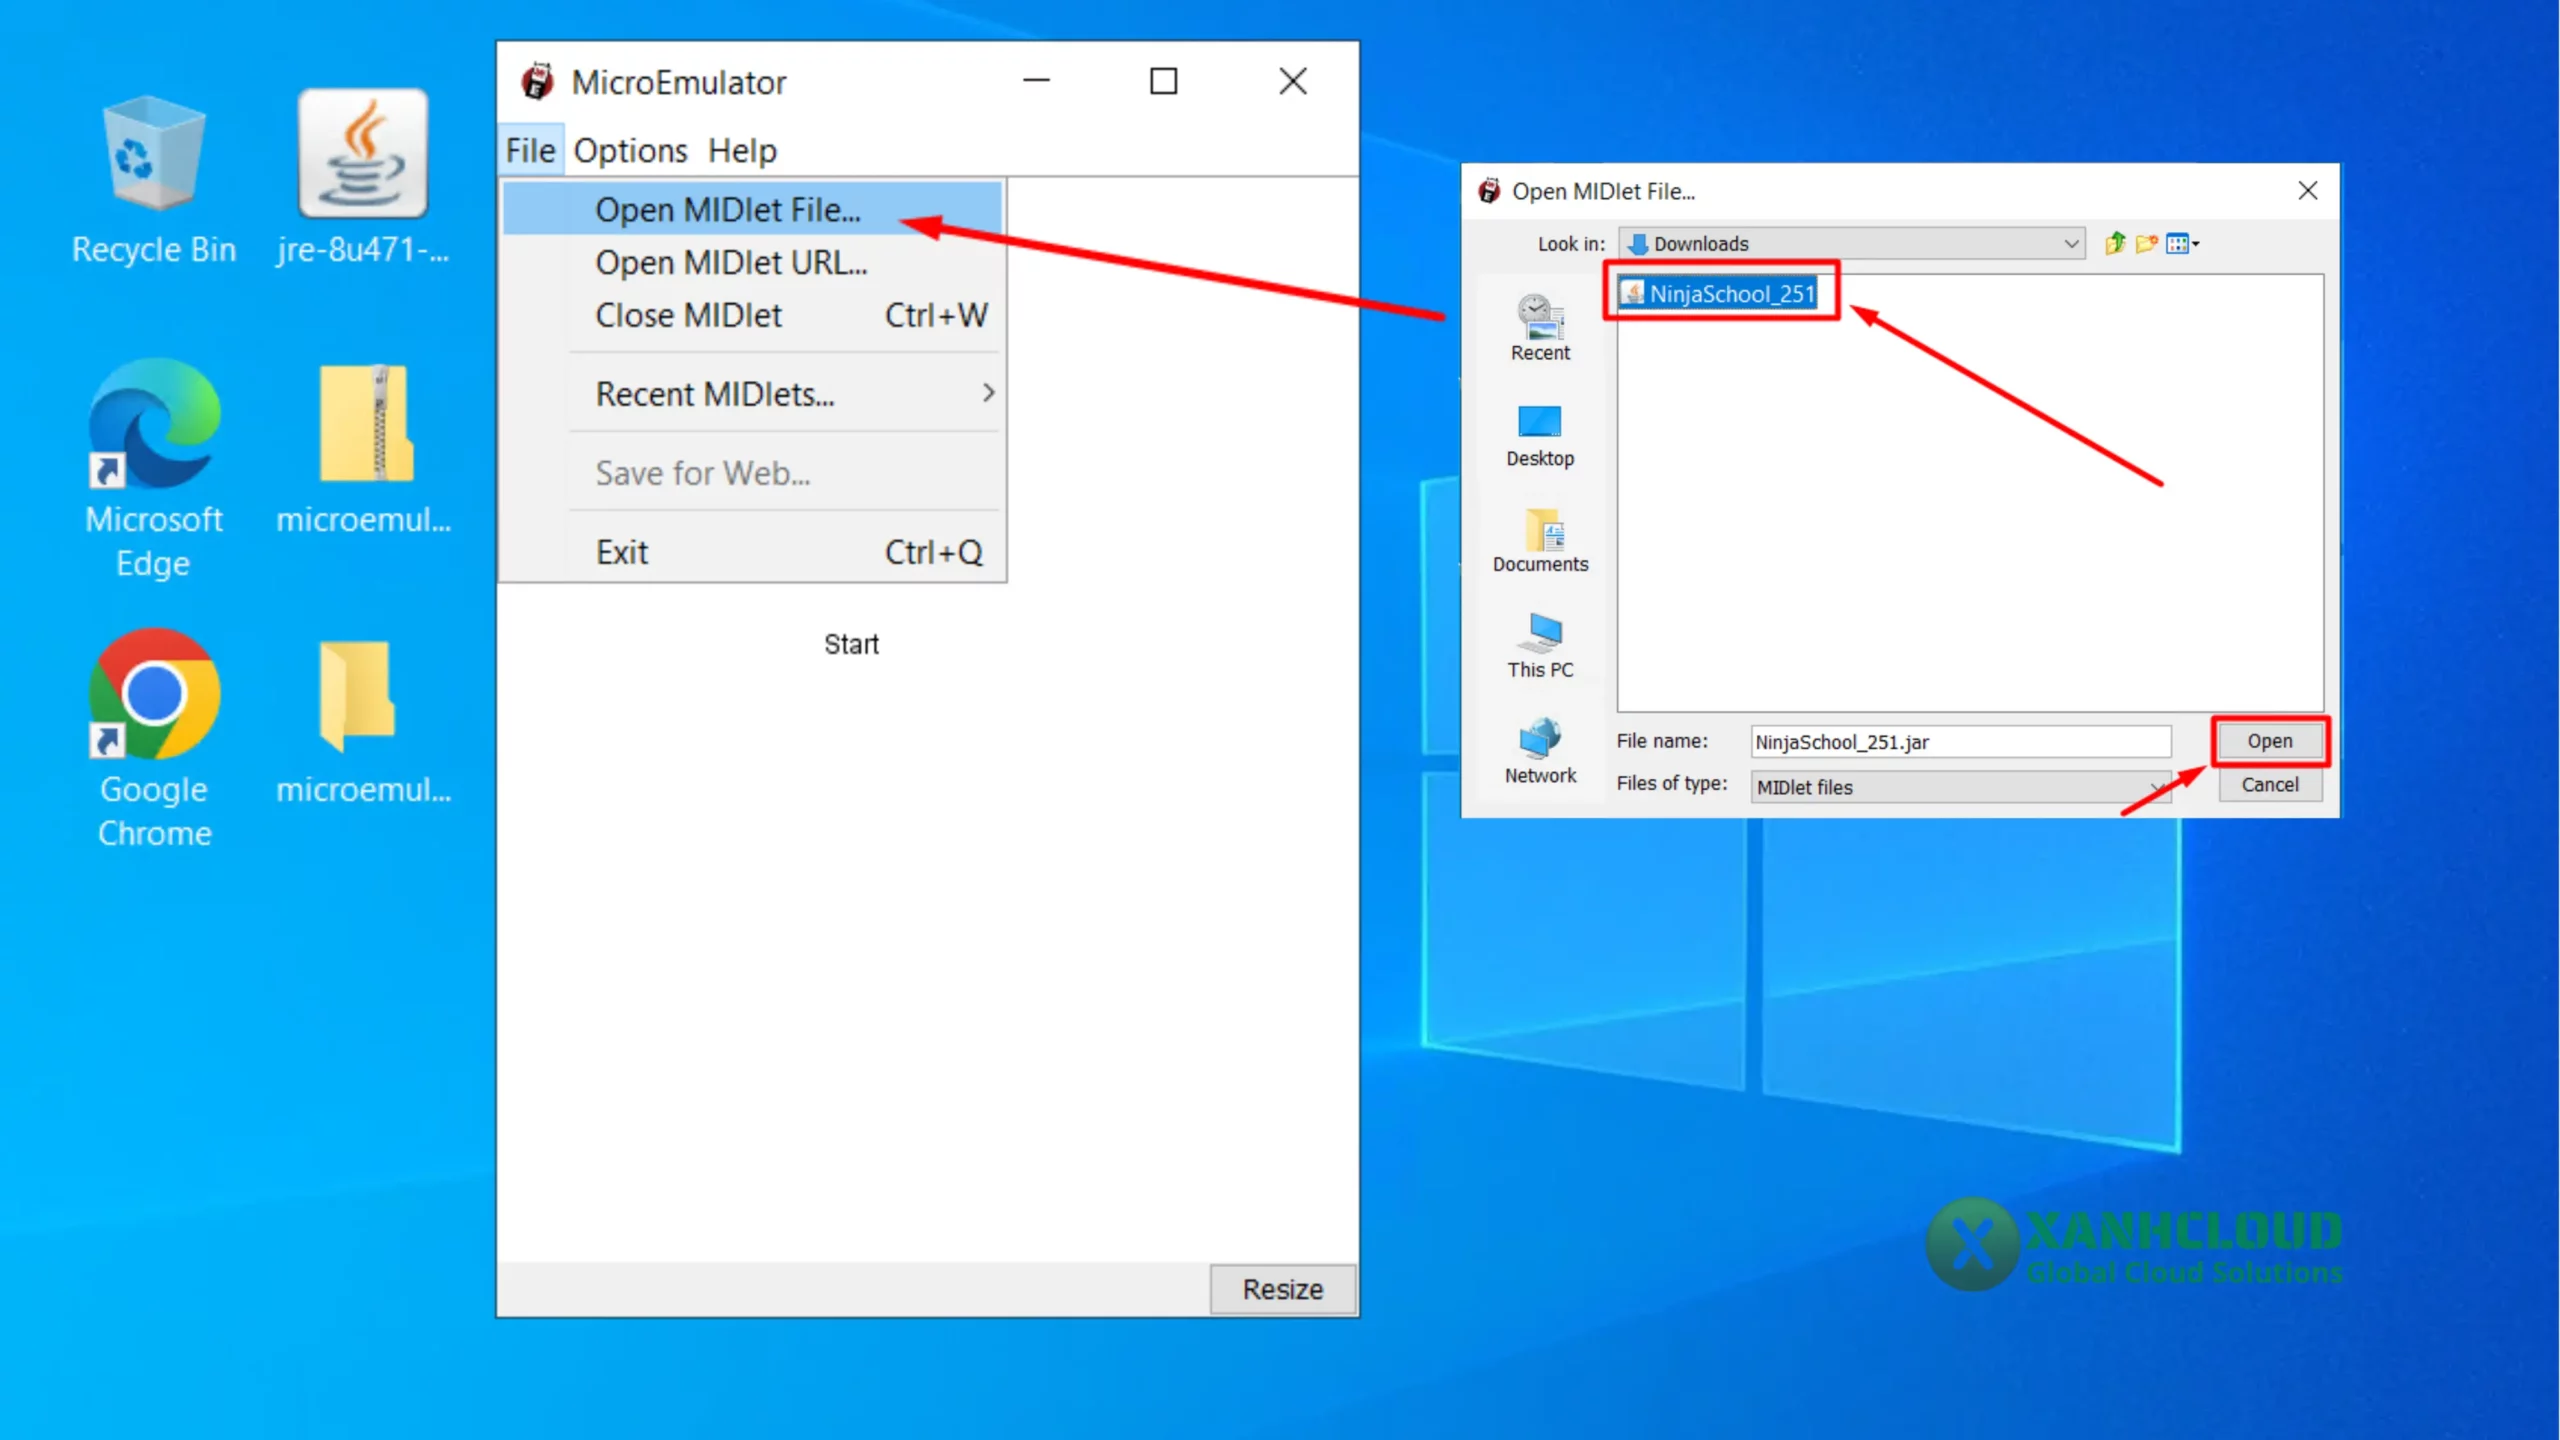Click the Up One Level folder icon
2560x1440 pixels.
2114,244
